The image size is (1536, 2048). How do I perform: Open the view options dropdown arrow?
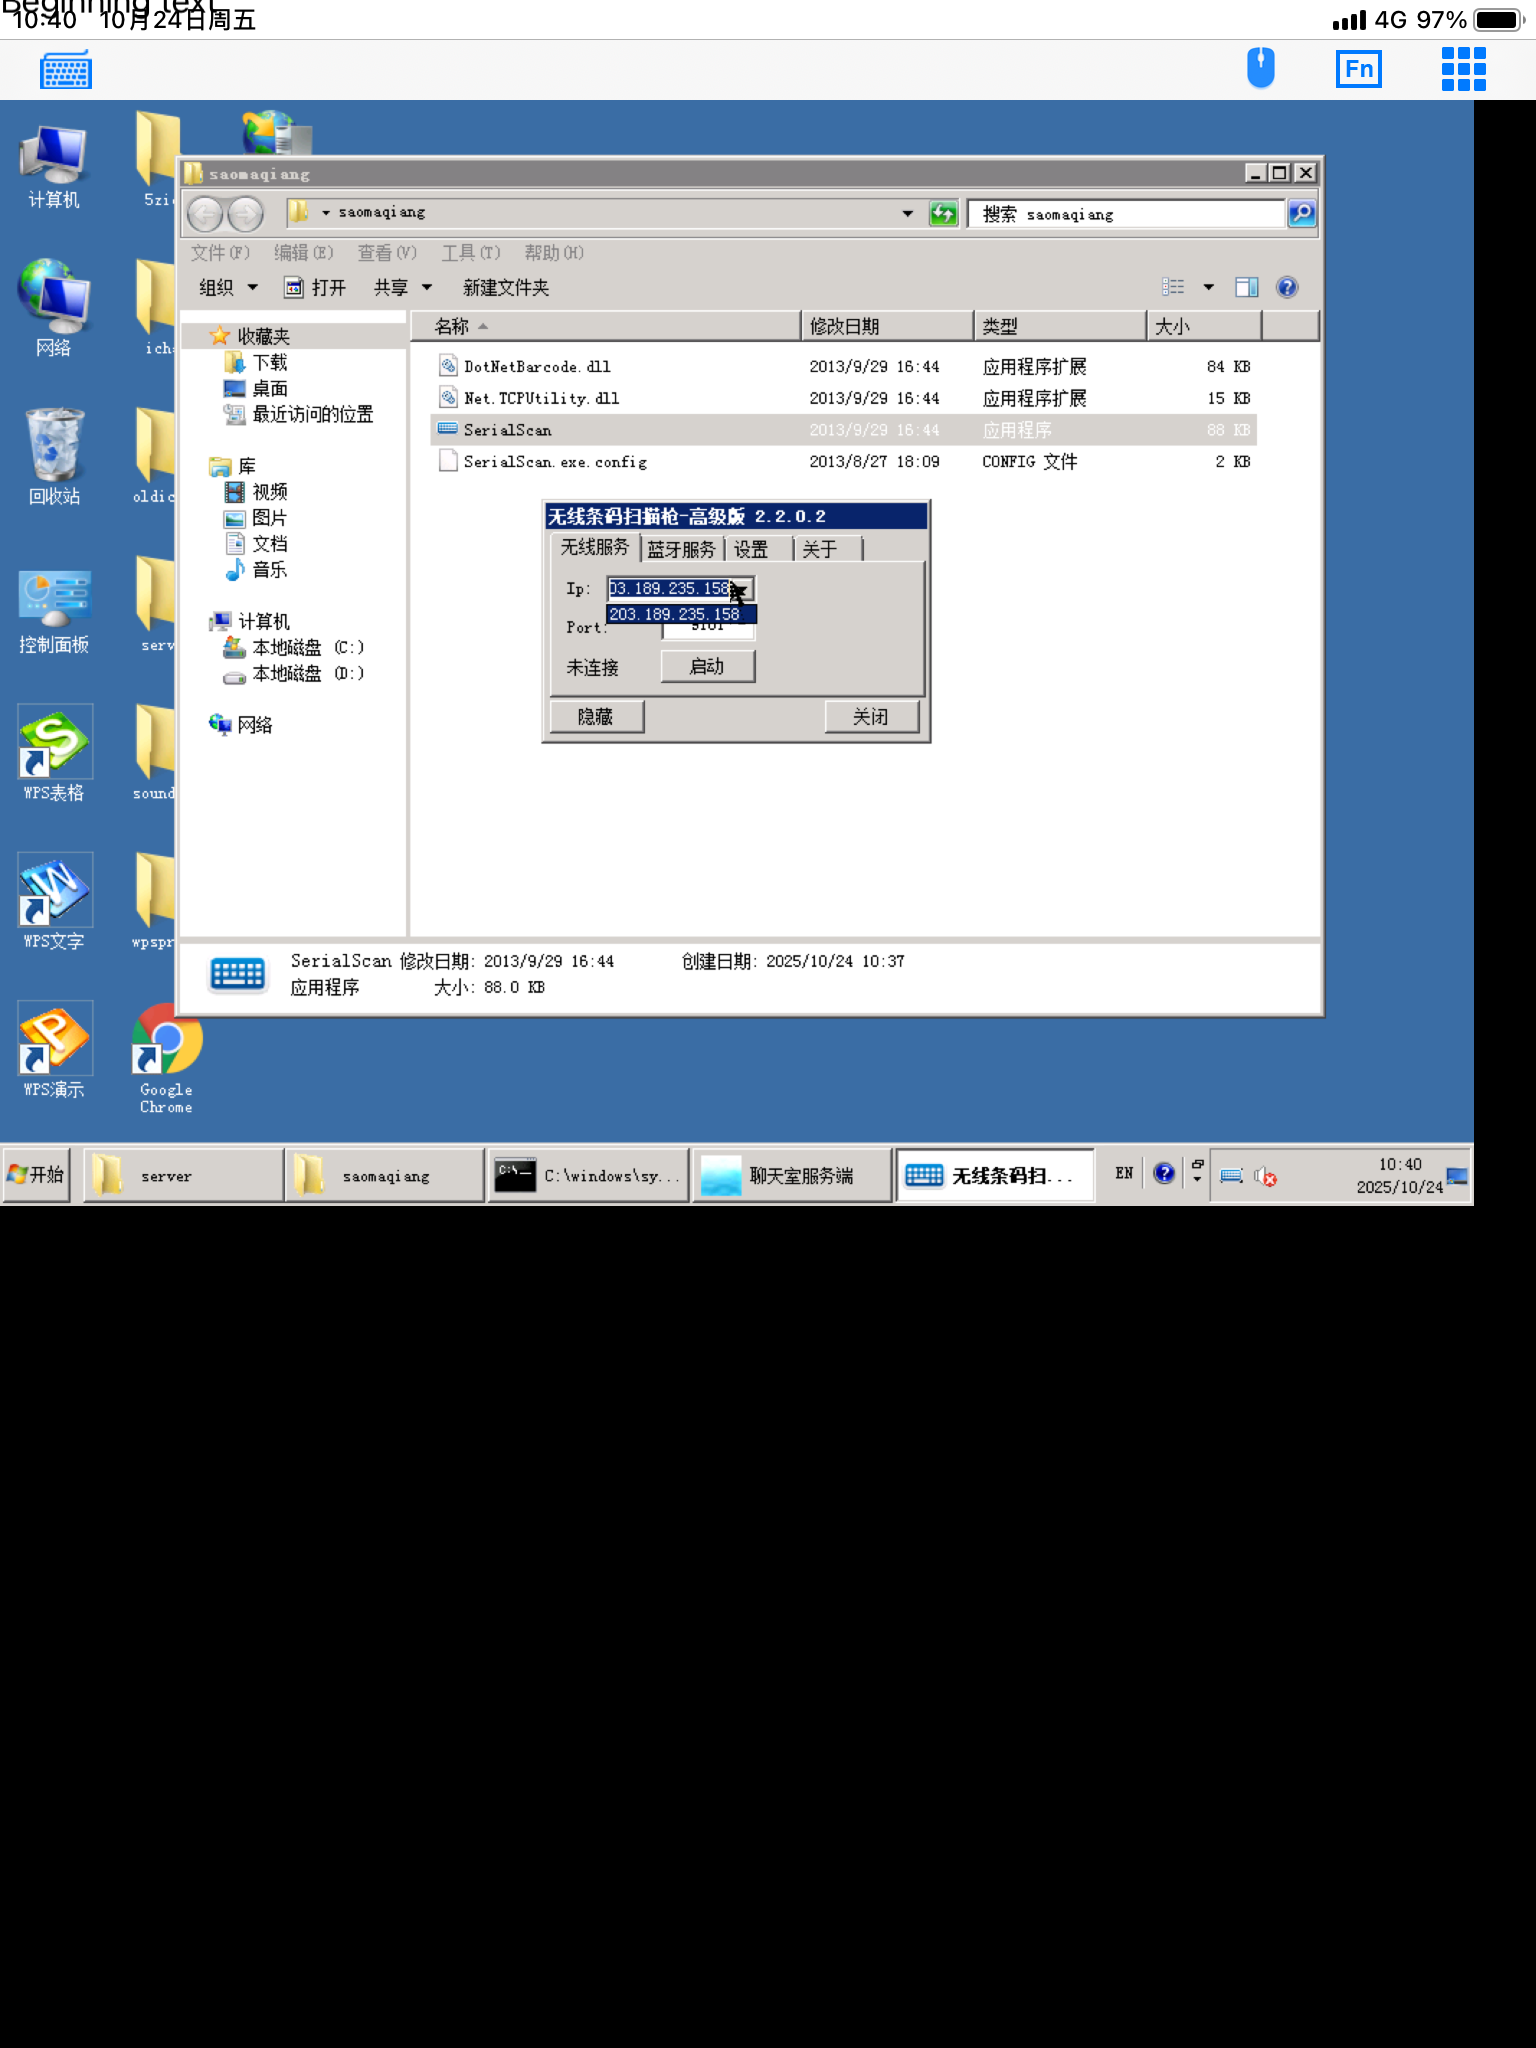pos(1209,288)
